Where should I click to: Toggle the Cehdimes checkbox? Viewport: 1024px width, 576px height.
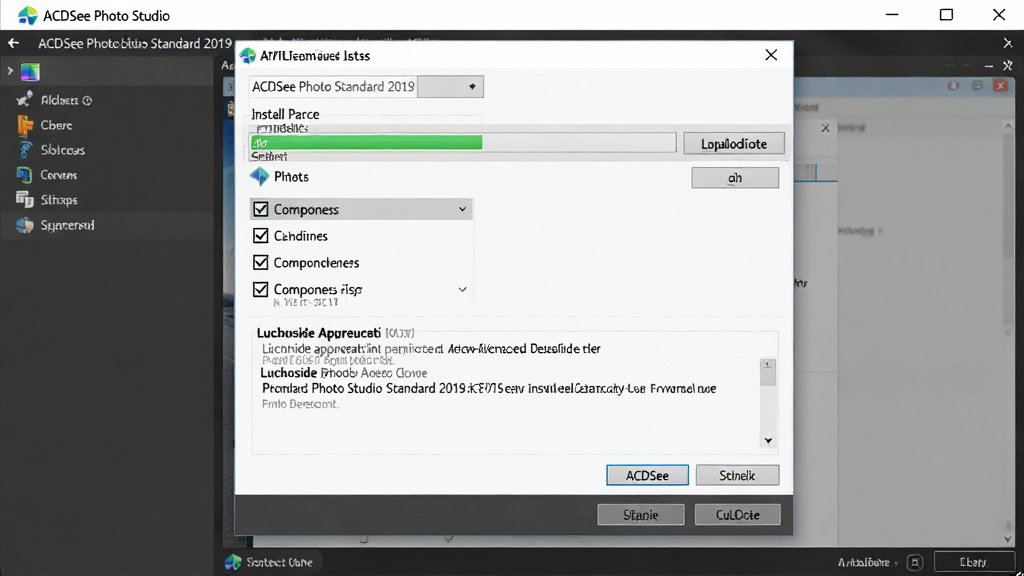tap(261, 236)
